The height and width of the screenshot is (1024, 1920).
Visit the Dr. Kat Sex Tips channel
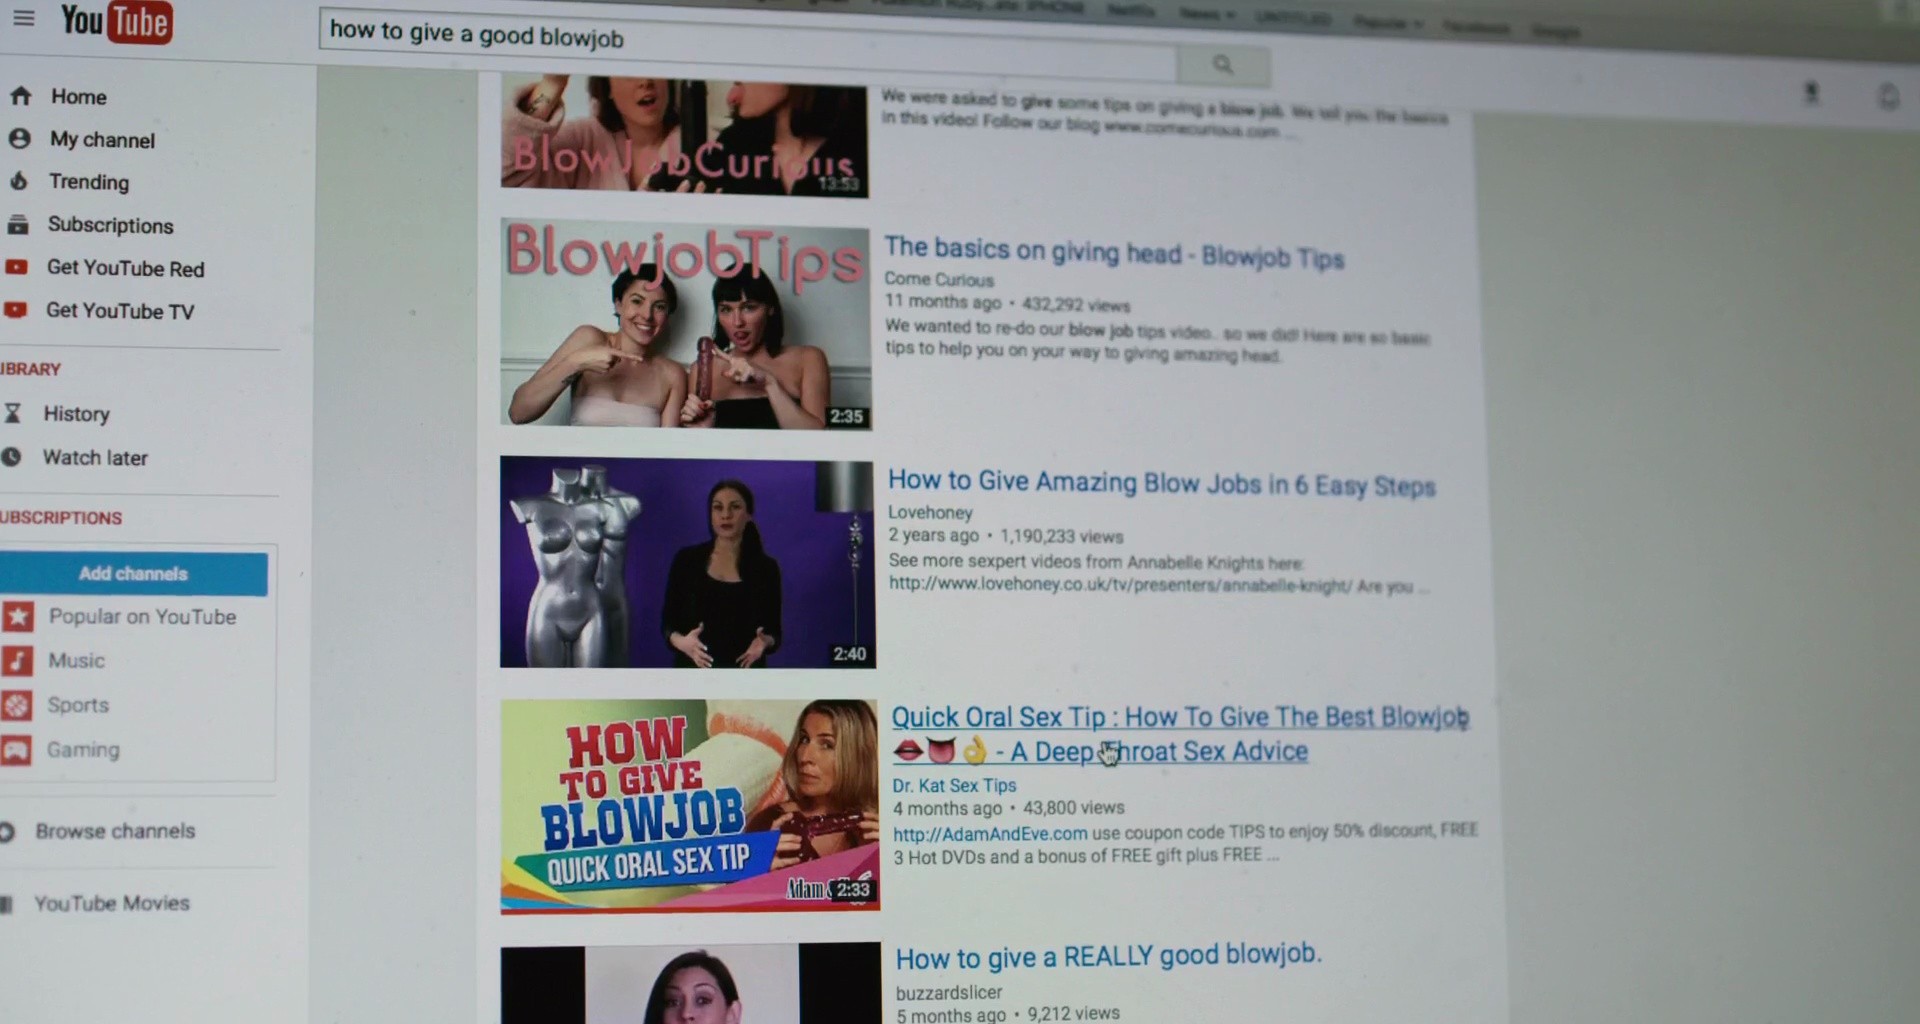[x=954, y=786]
